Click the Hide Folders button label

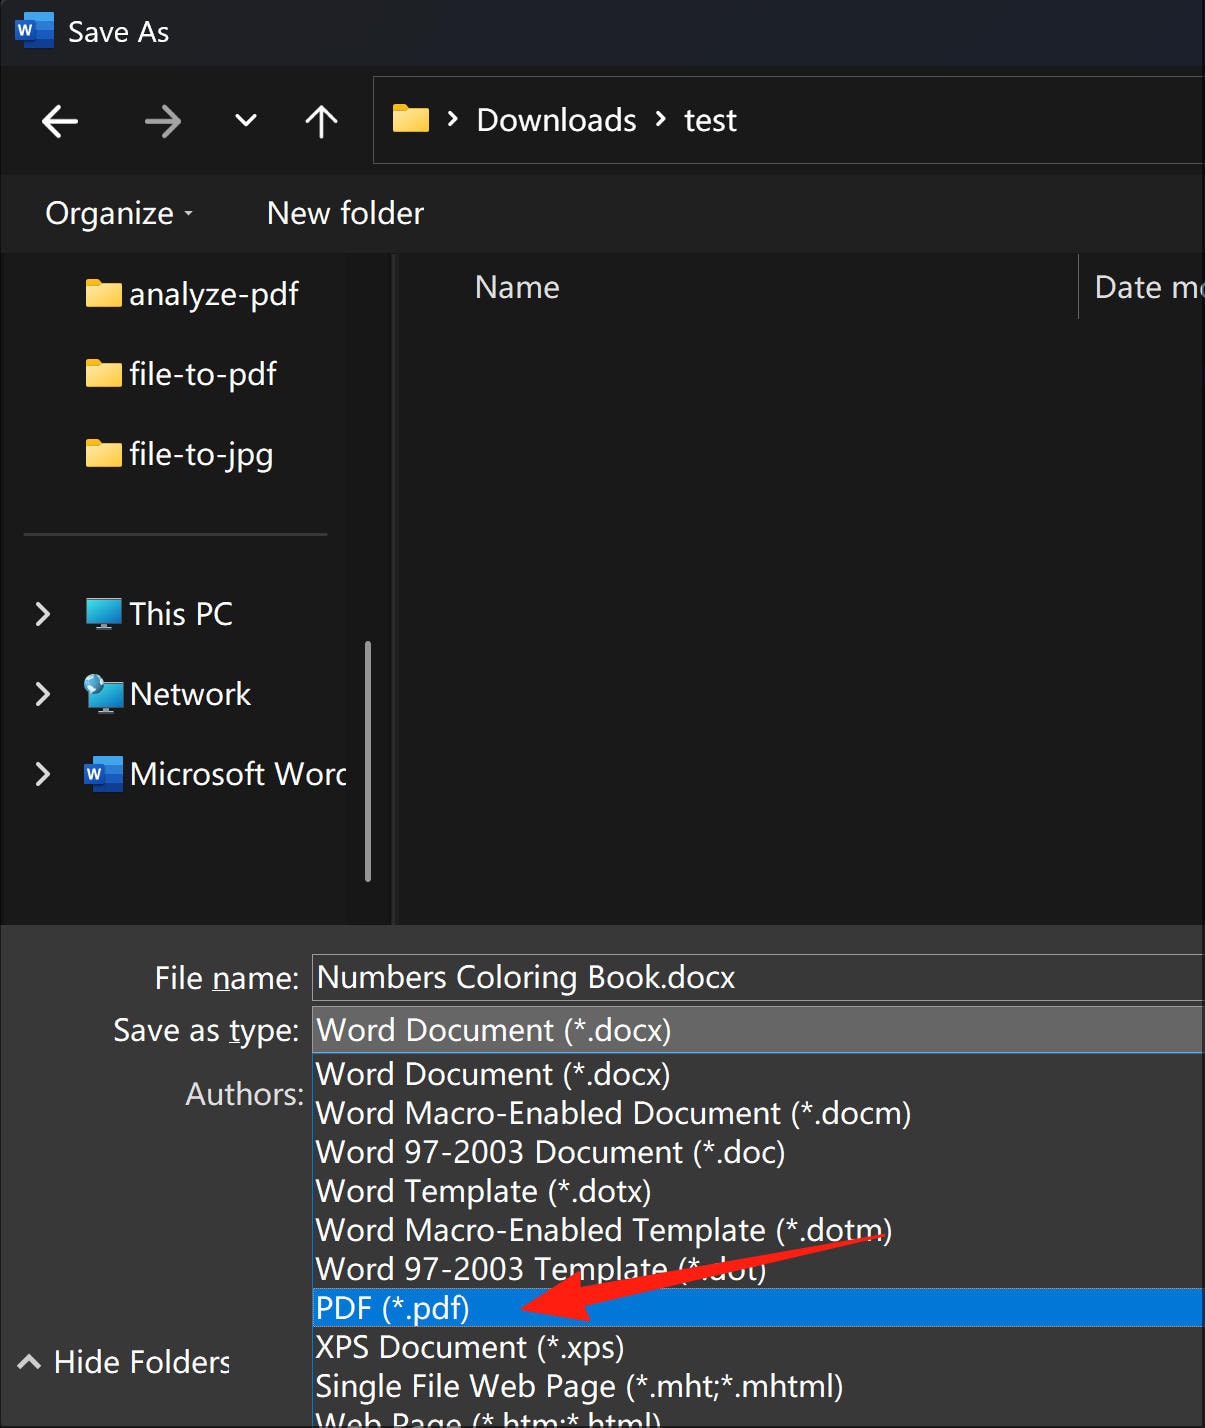(142, 1362)
